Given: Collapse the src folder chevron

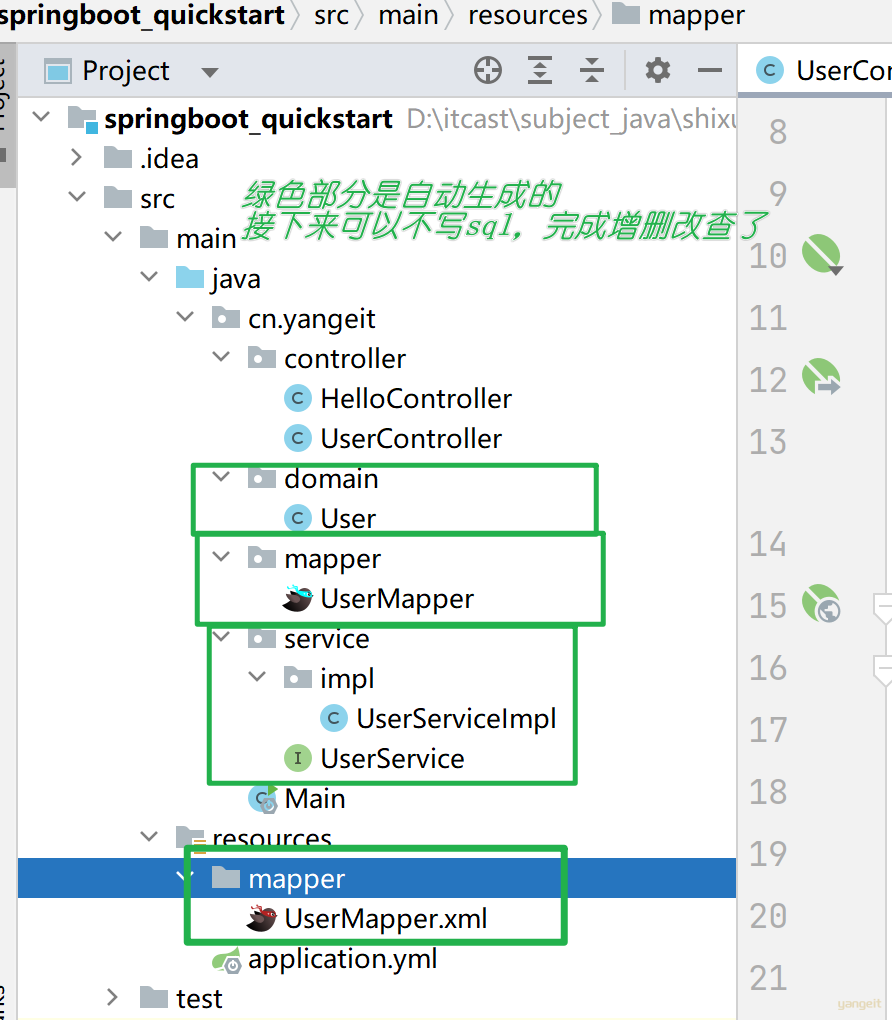Looking at the screenshot, I should (x=77, y=196).
